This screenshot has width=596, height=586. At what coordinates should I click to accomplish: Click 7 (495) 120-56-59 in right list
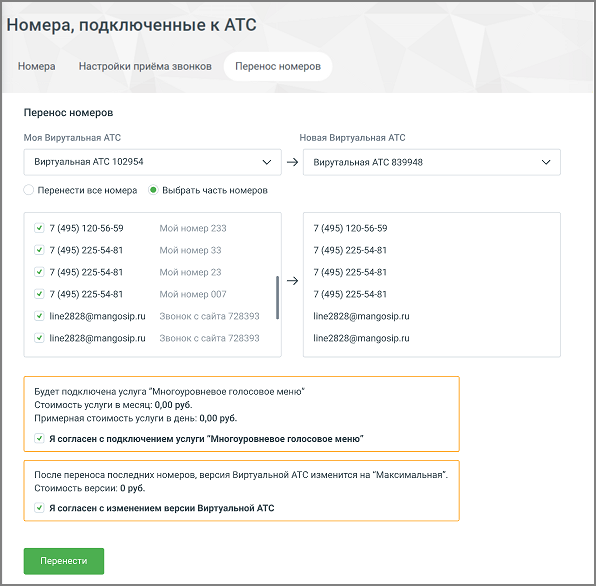[350, 228]
